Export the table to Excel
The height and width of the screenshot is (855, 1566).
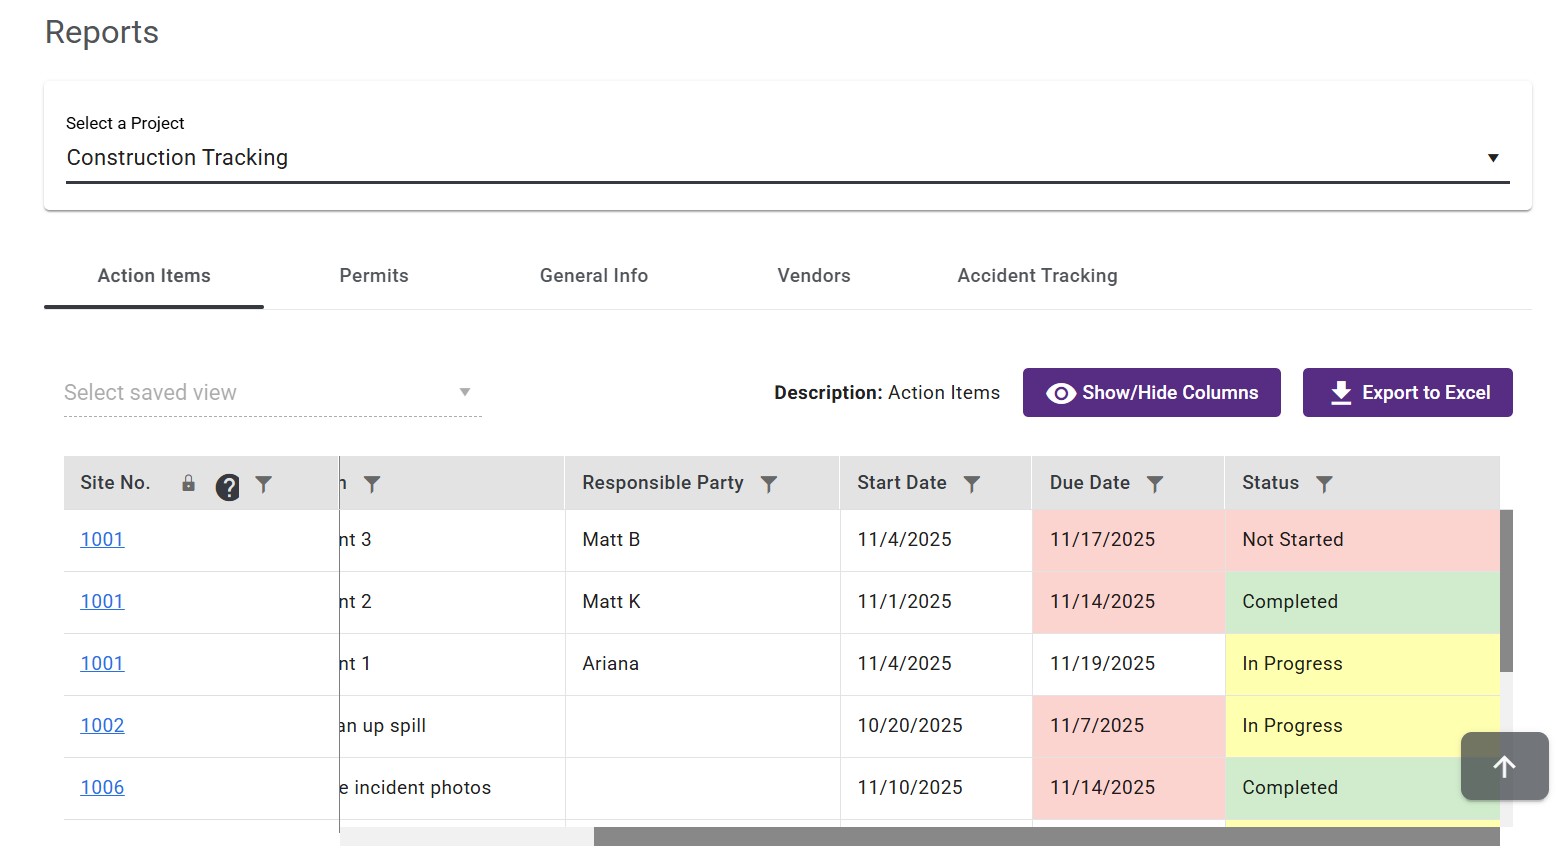1407,393
